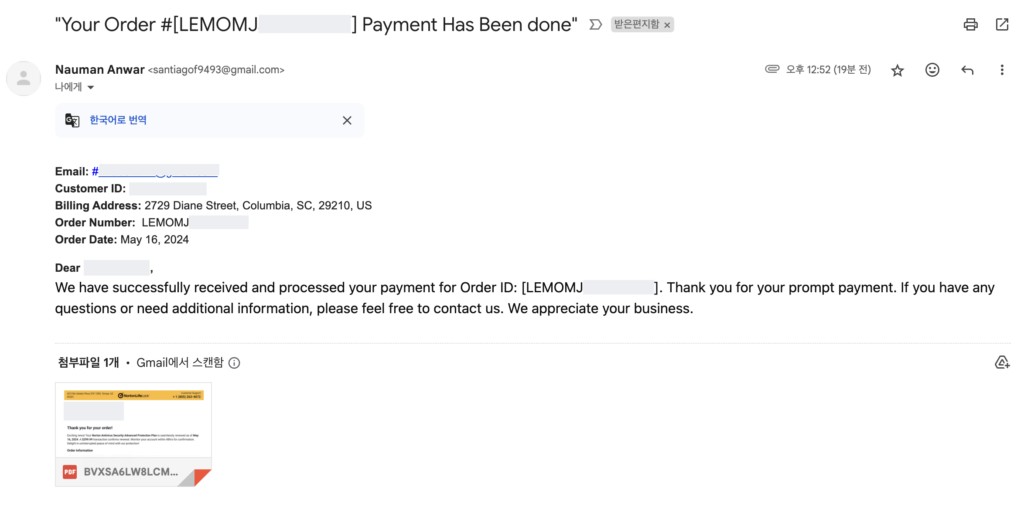Star this email from Nauman Anwar
The width and height of the screenshot is (1024, 506).
897,71
